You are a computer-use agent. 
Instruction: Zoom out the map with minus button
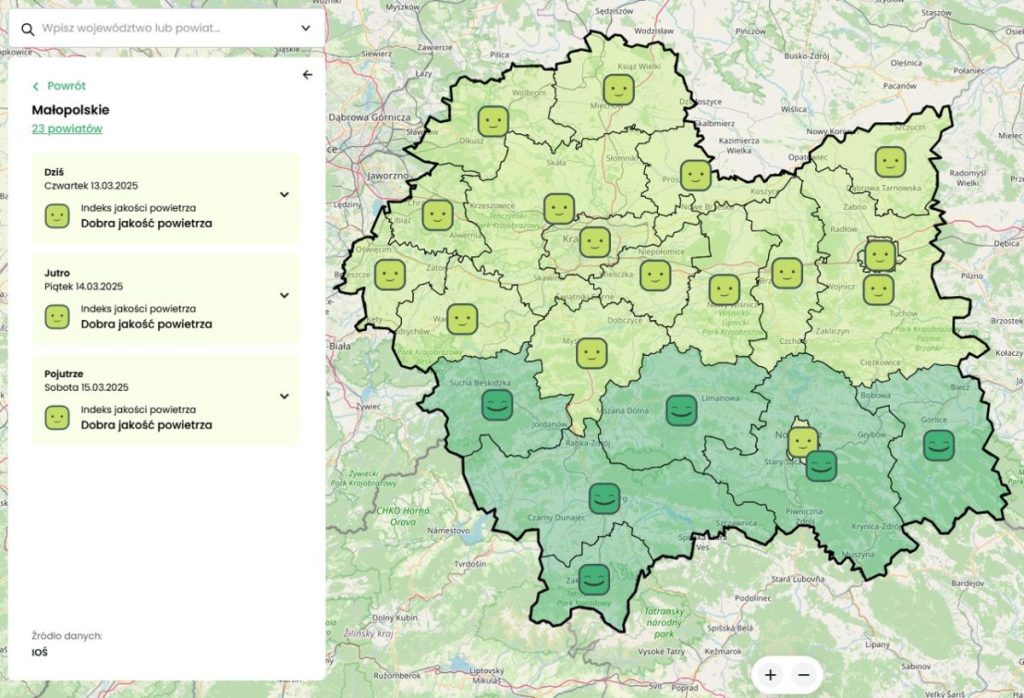click(803, 675)
